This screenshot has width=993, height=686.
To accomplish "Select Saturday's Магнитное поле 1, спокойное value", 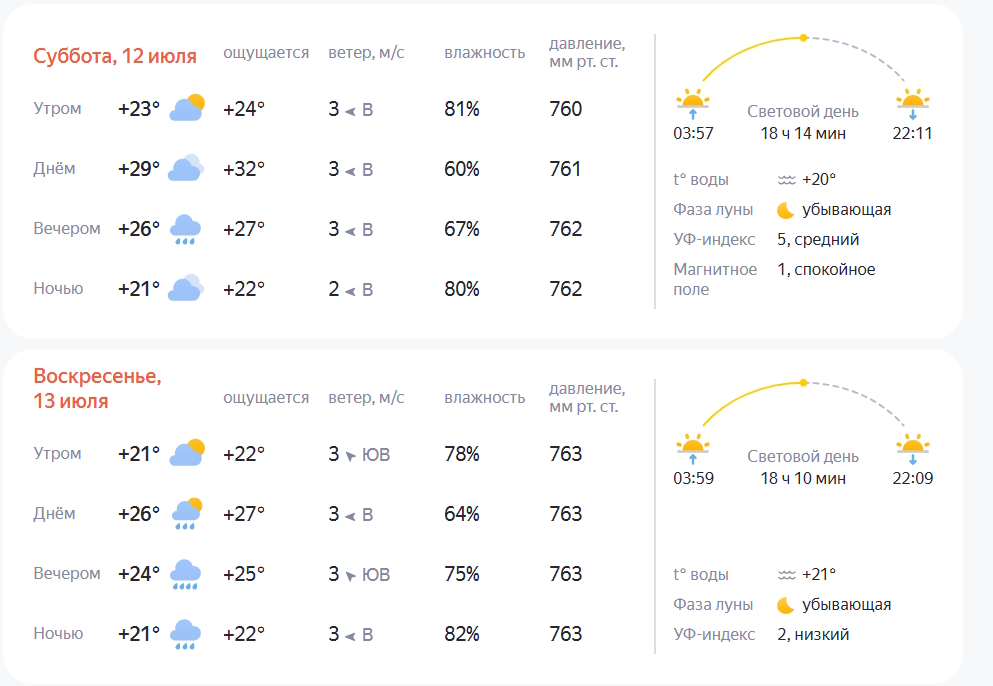I will click(826, 269).
